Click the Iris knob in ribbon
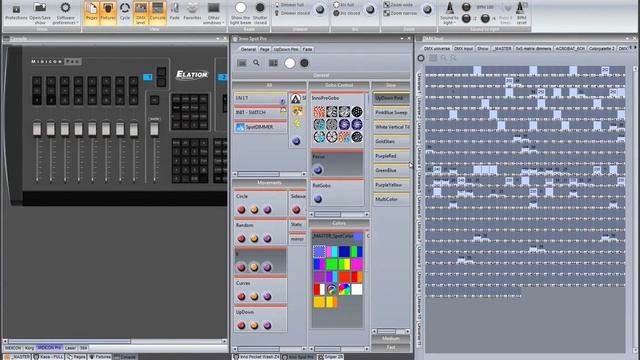Screen dimensions: 640x360 (x=370, y=10)
